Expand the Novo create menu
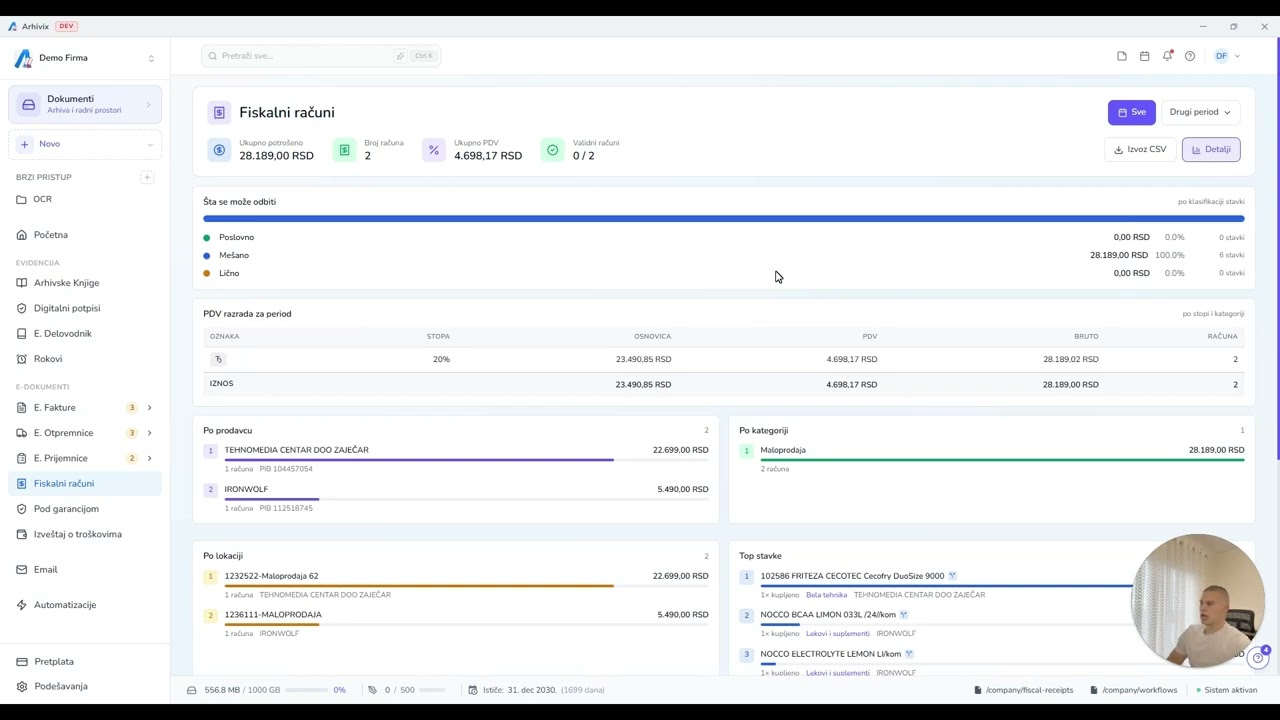 coord(85,144)
